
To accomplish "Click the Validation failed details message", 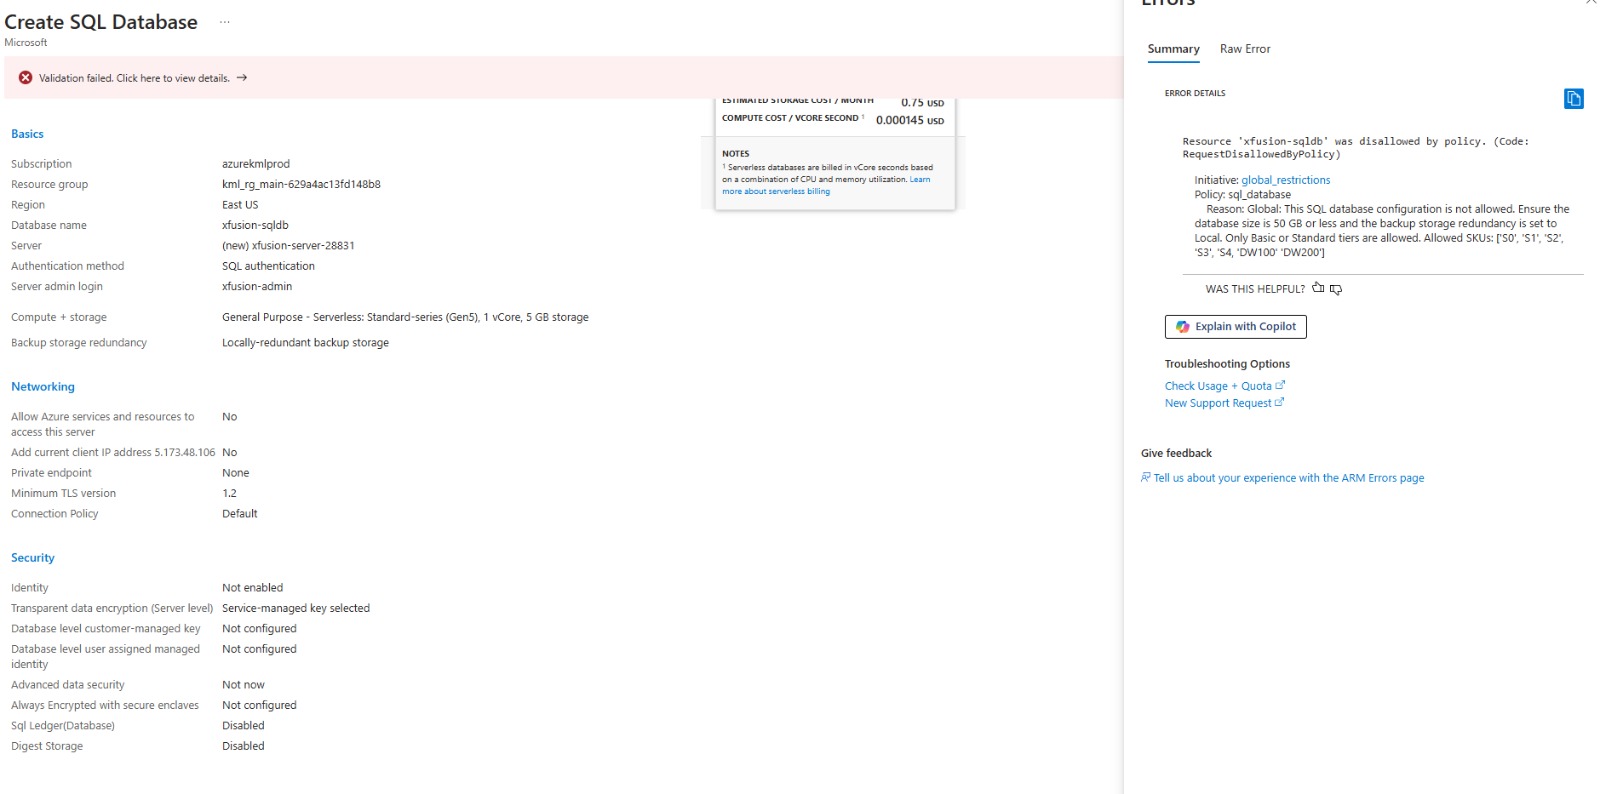I will (x=134, y=78).
